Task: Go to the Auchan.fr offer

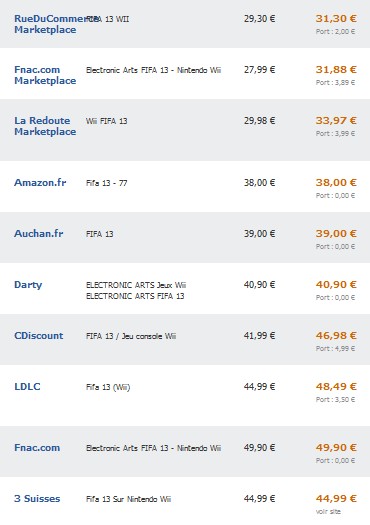Action: (39, 233)
